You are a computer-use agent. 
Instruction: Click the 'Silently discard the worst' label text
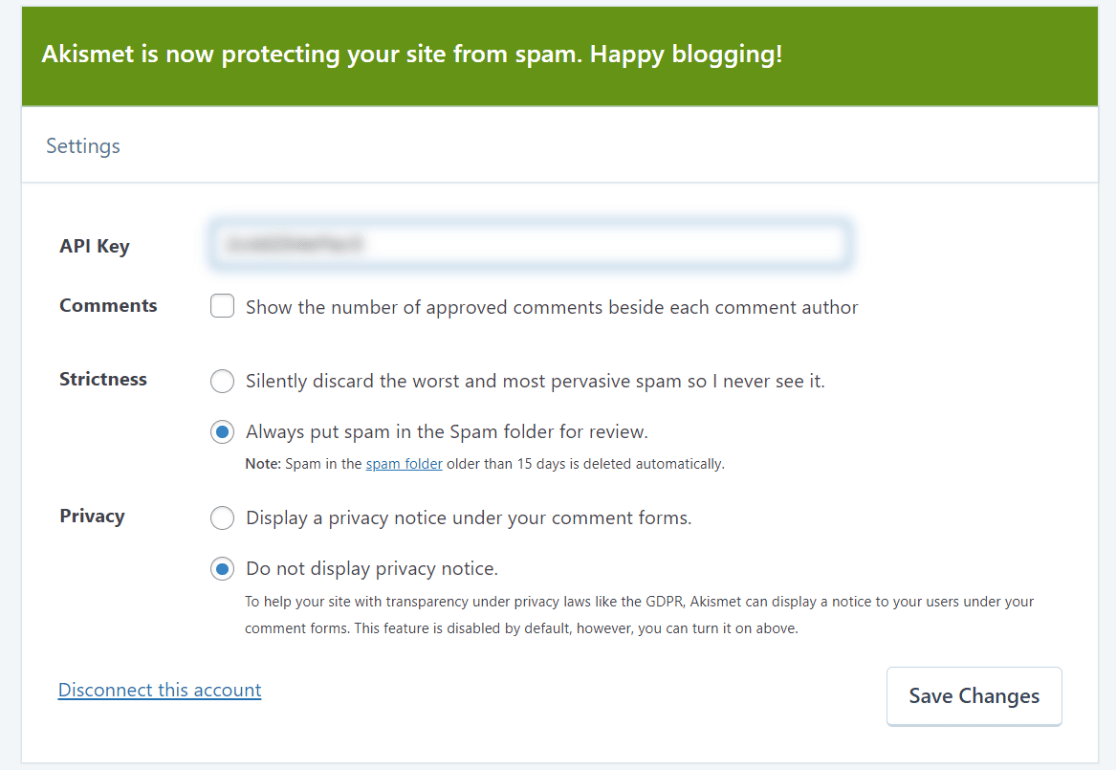point(535,381)
